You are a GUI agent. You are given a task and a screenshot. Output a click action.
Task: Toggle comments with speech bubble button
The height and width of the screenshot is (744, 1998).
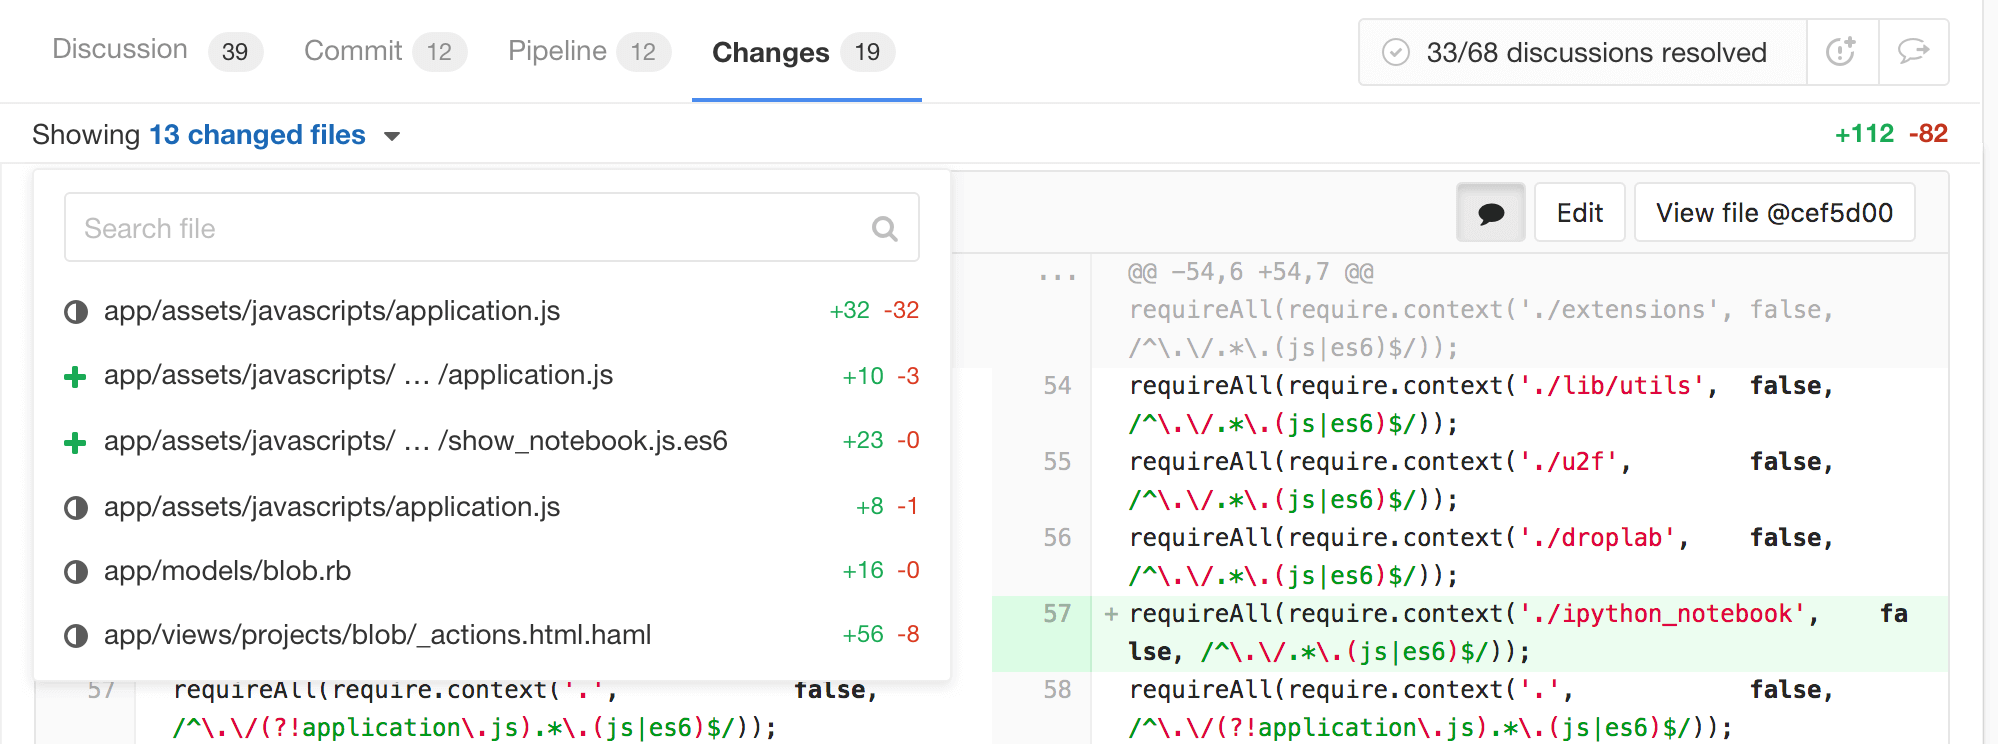click(x=1490, y=213)
